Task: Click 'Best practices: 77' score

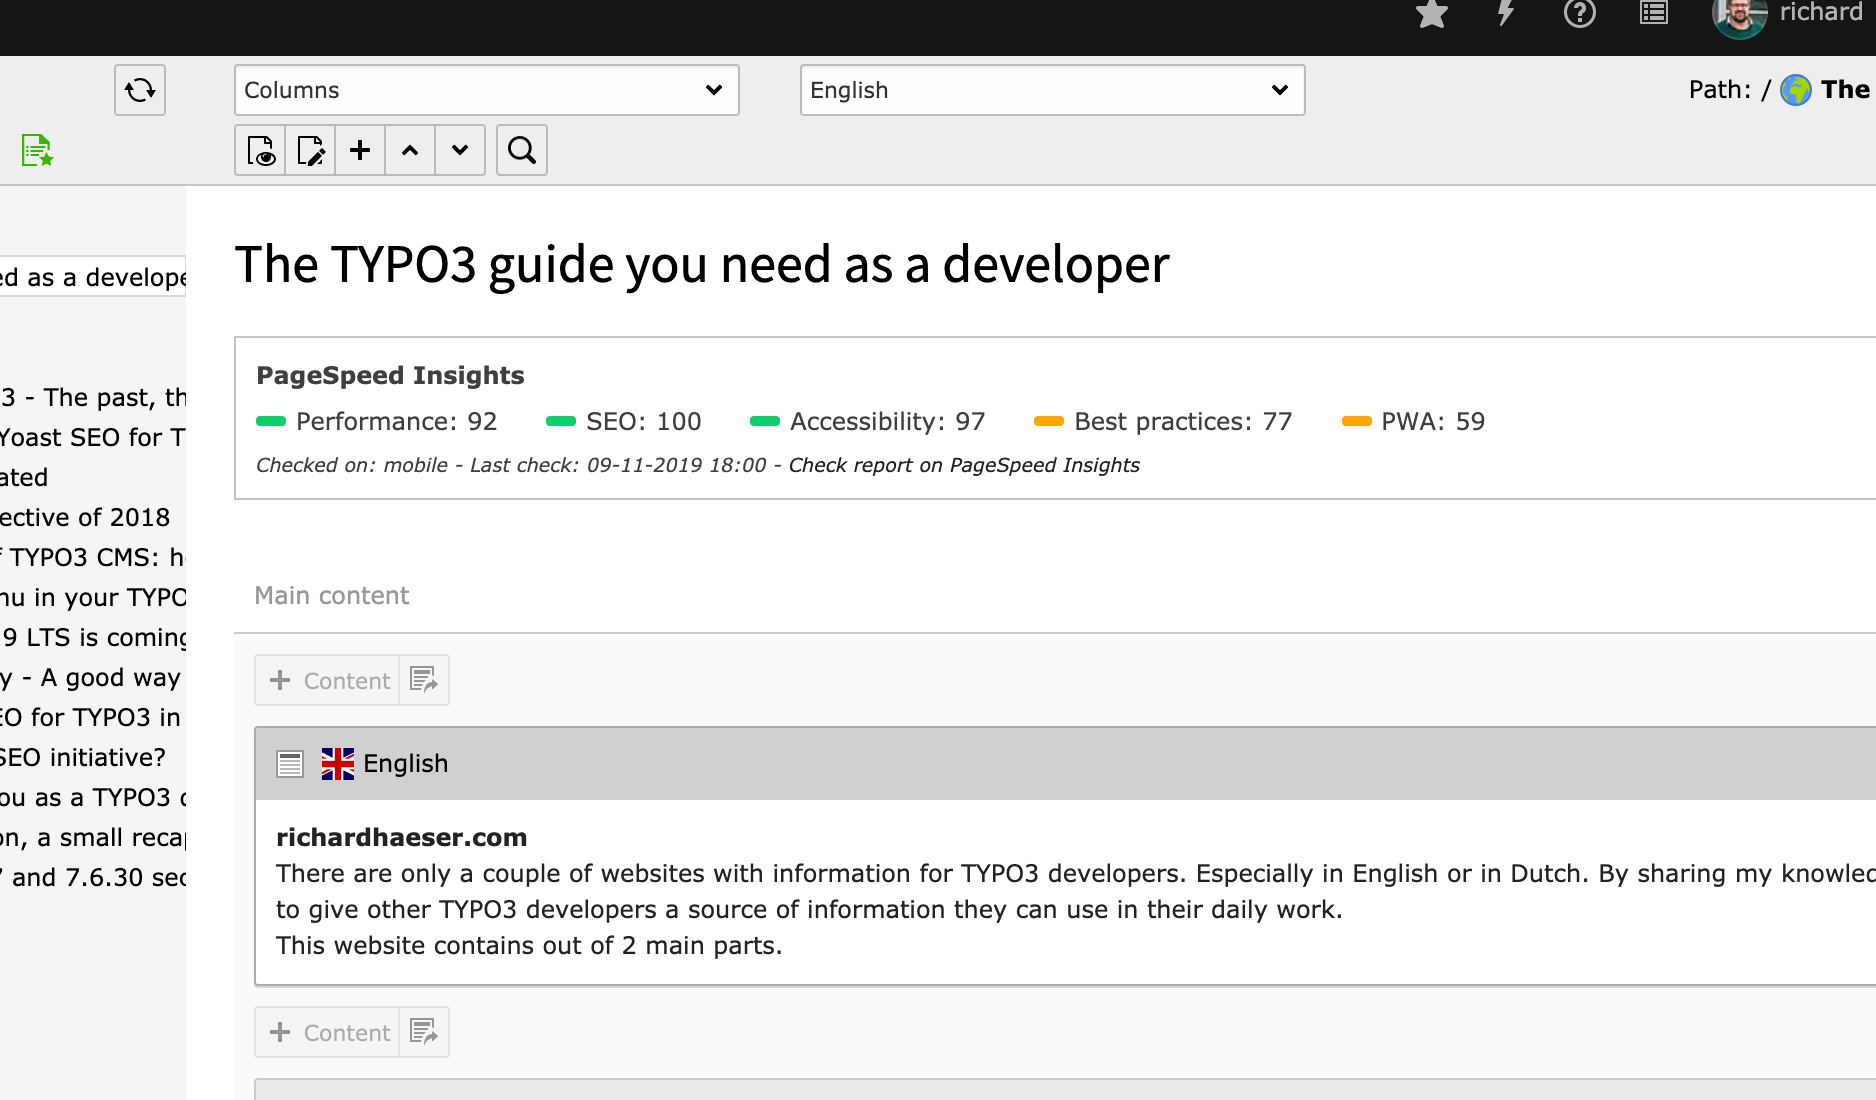Action: pyautogui.click(x=1163, y=421)
